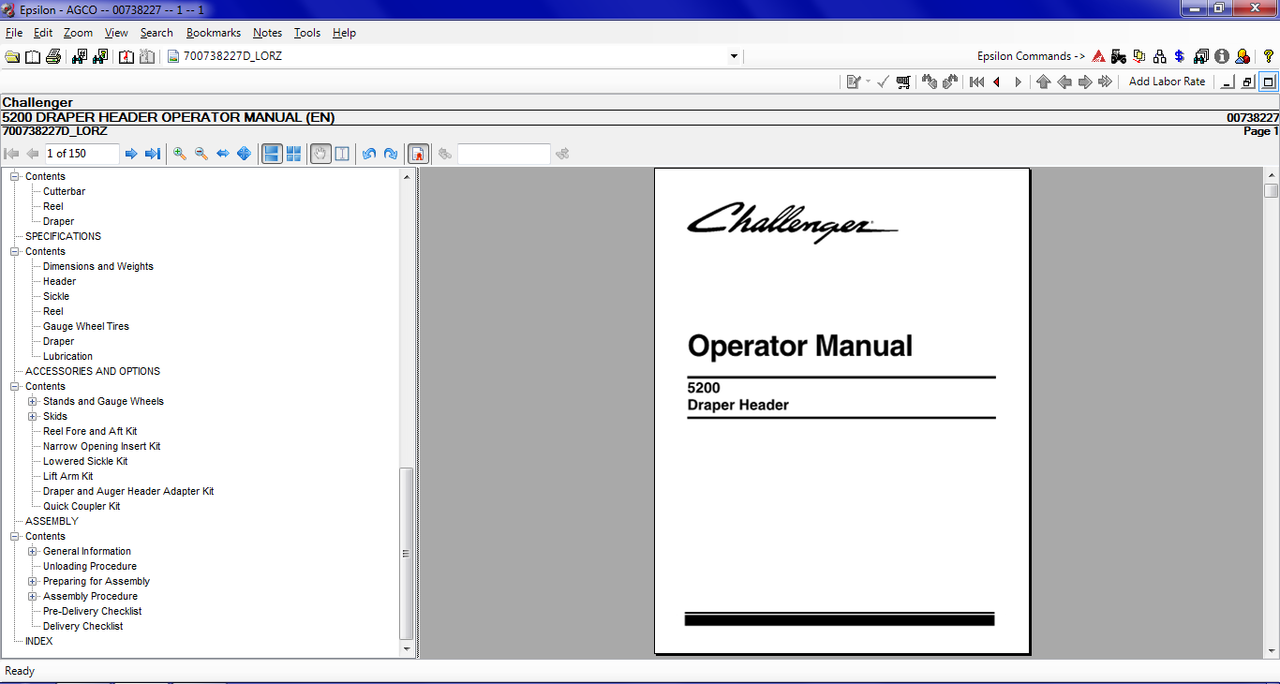Image resolution: width=1280 pixels, height=684 pixels.
Task: Click the red left triangle previous icon
Action: (x=997, y=82)
